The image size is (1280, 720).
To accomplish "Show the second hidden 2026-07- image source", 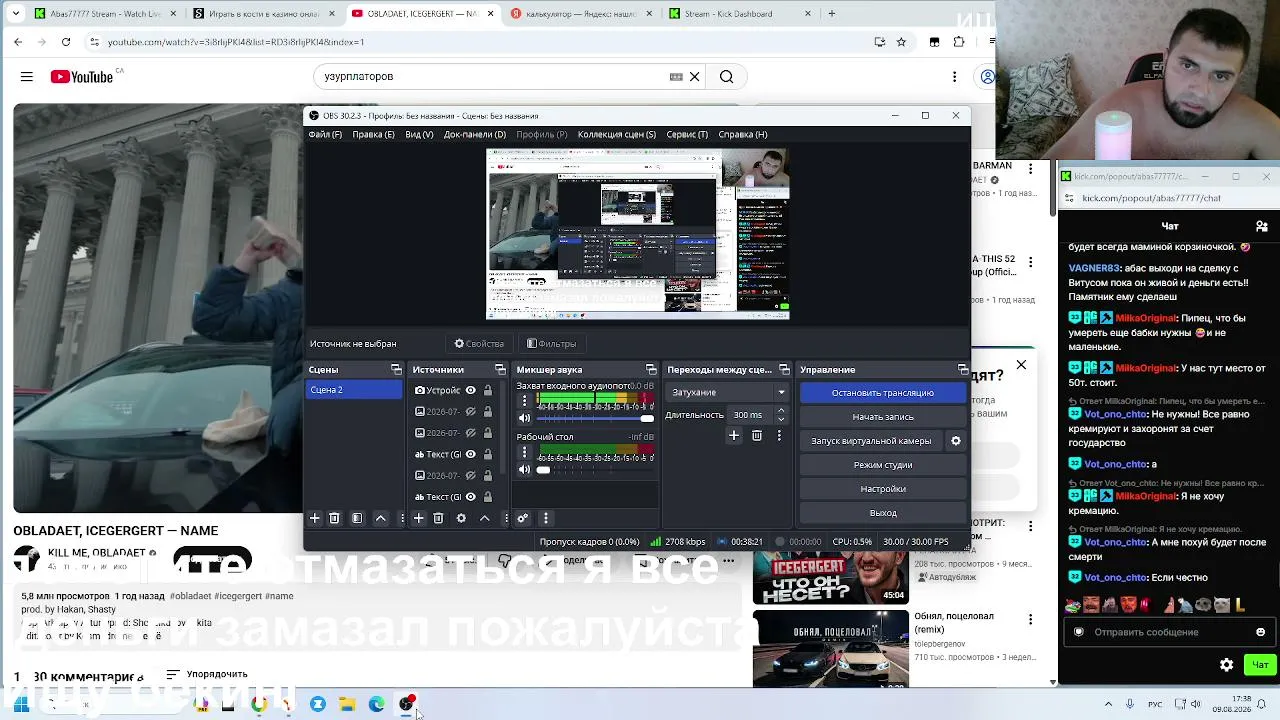I will (x=471, y=433).
